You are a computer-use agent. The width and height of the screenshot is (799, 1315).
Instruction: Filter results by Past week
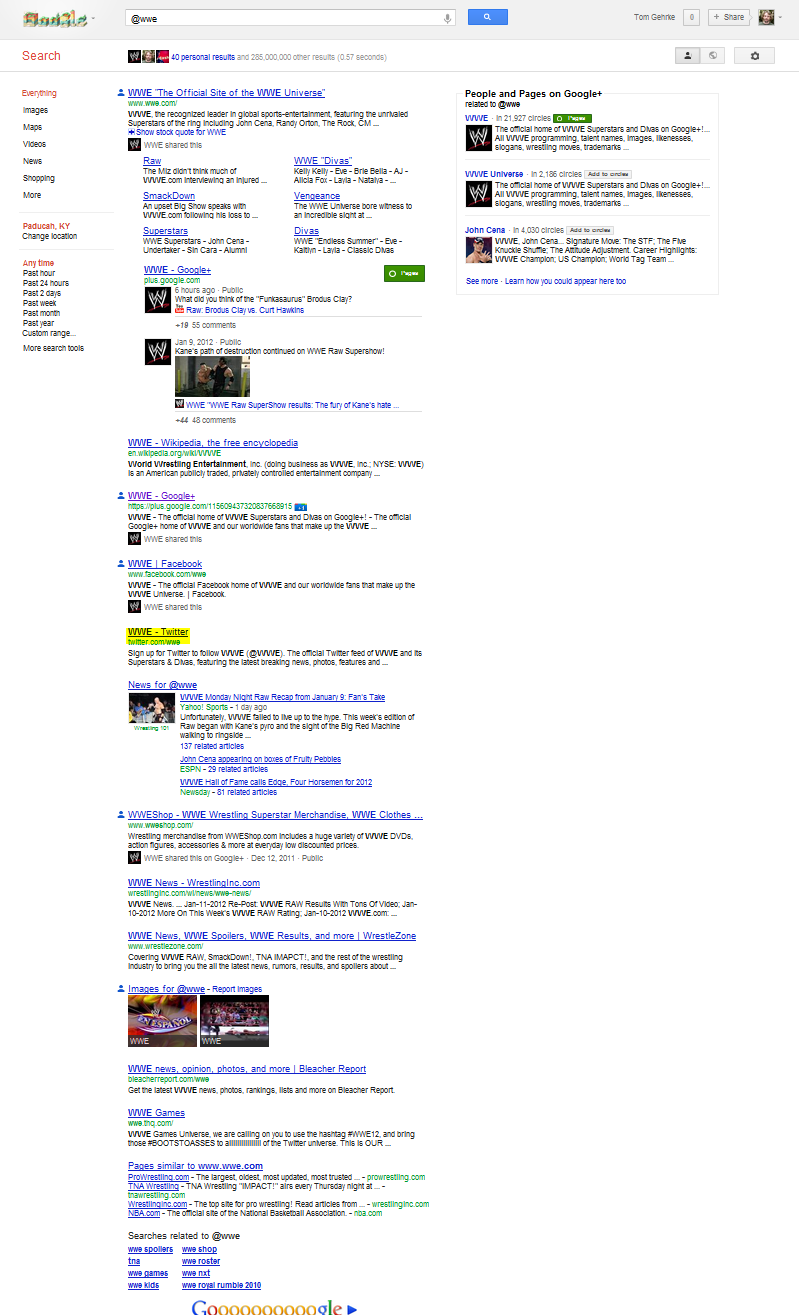[x=39, y=303]
